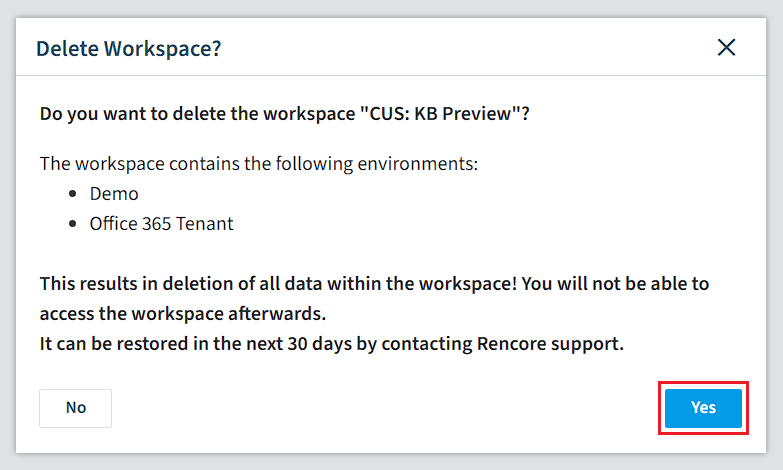This screenshot has height=470, width=783.
Task: Click the "Delete Workspace?" dialog title
Action: [x=128, y=49]
